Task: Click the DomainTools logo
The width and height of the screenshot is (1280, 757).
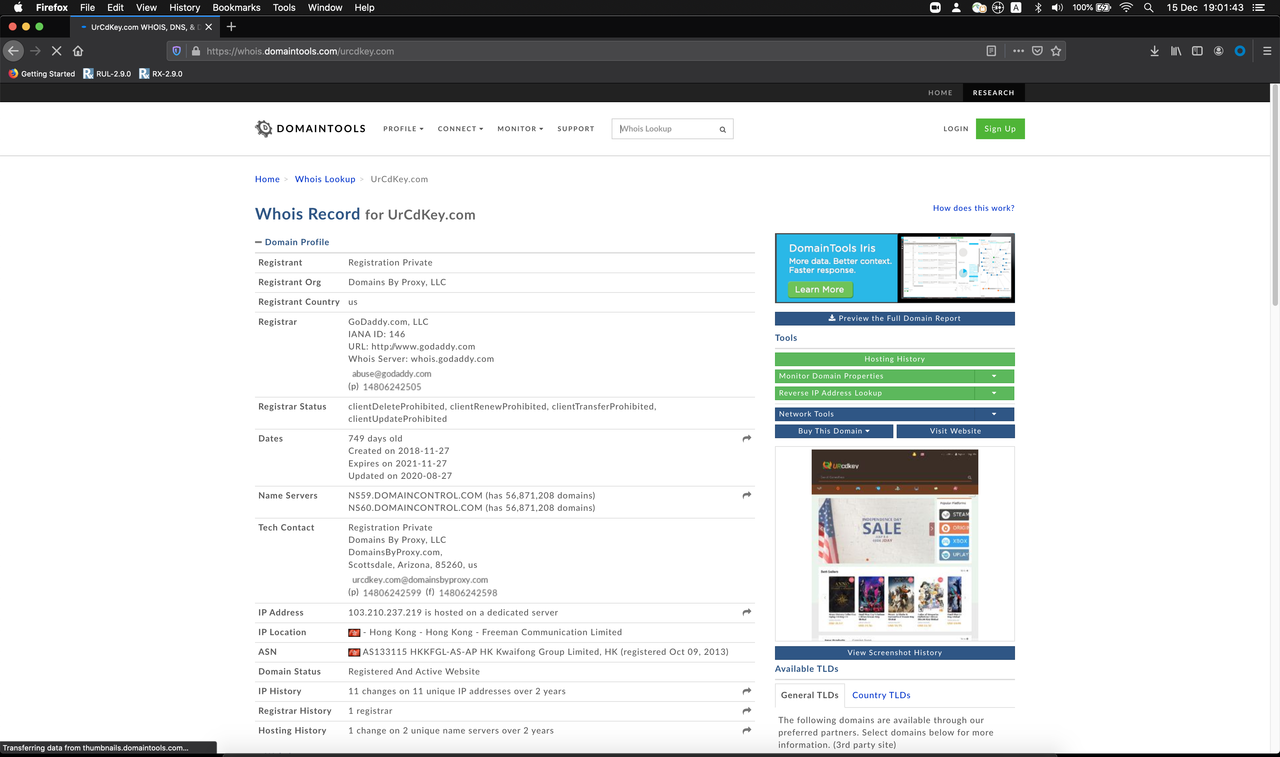Action: (x=310, y=129)
